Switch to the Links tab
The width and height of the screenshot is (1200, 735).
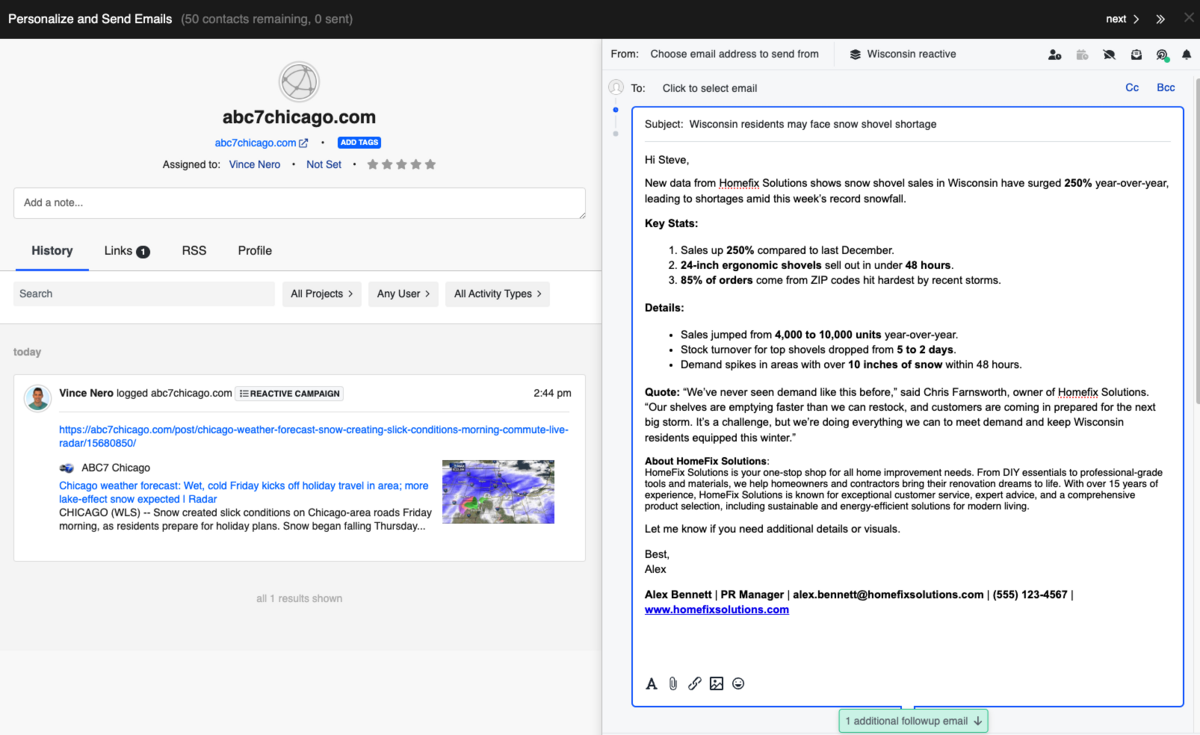pyautogui.click(x=126, y=251)
